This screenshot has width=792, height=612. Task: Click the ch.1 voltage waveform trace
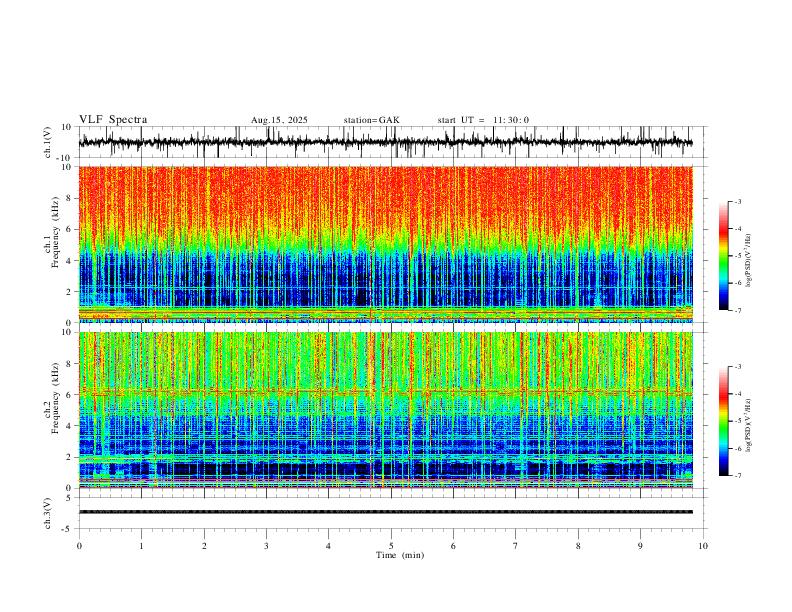pyautogui.click(x=385, y=142)
